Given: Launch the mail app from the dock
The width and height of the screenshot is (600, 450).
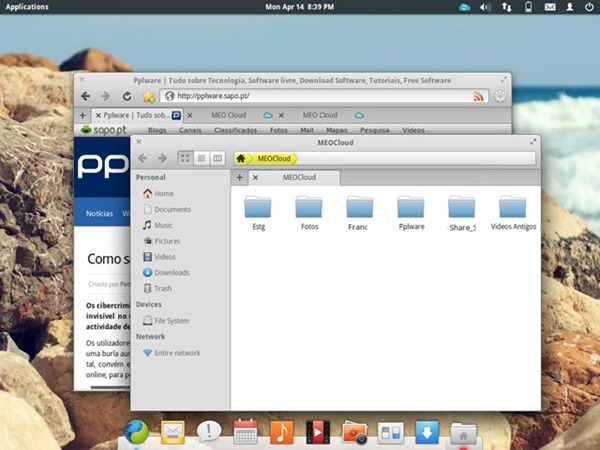Looking at the screenshot, I should [173, 432].
